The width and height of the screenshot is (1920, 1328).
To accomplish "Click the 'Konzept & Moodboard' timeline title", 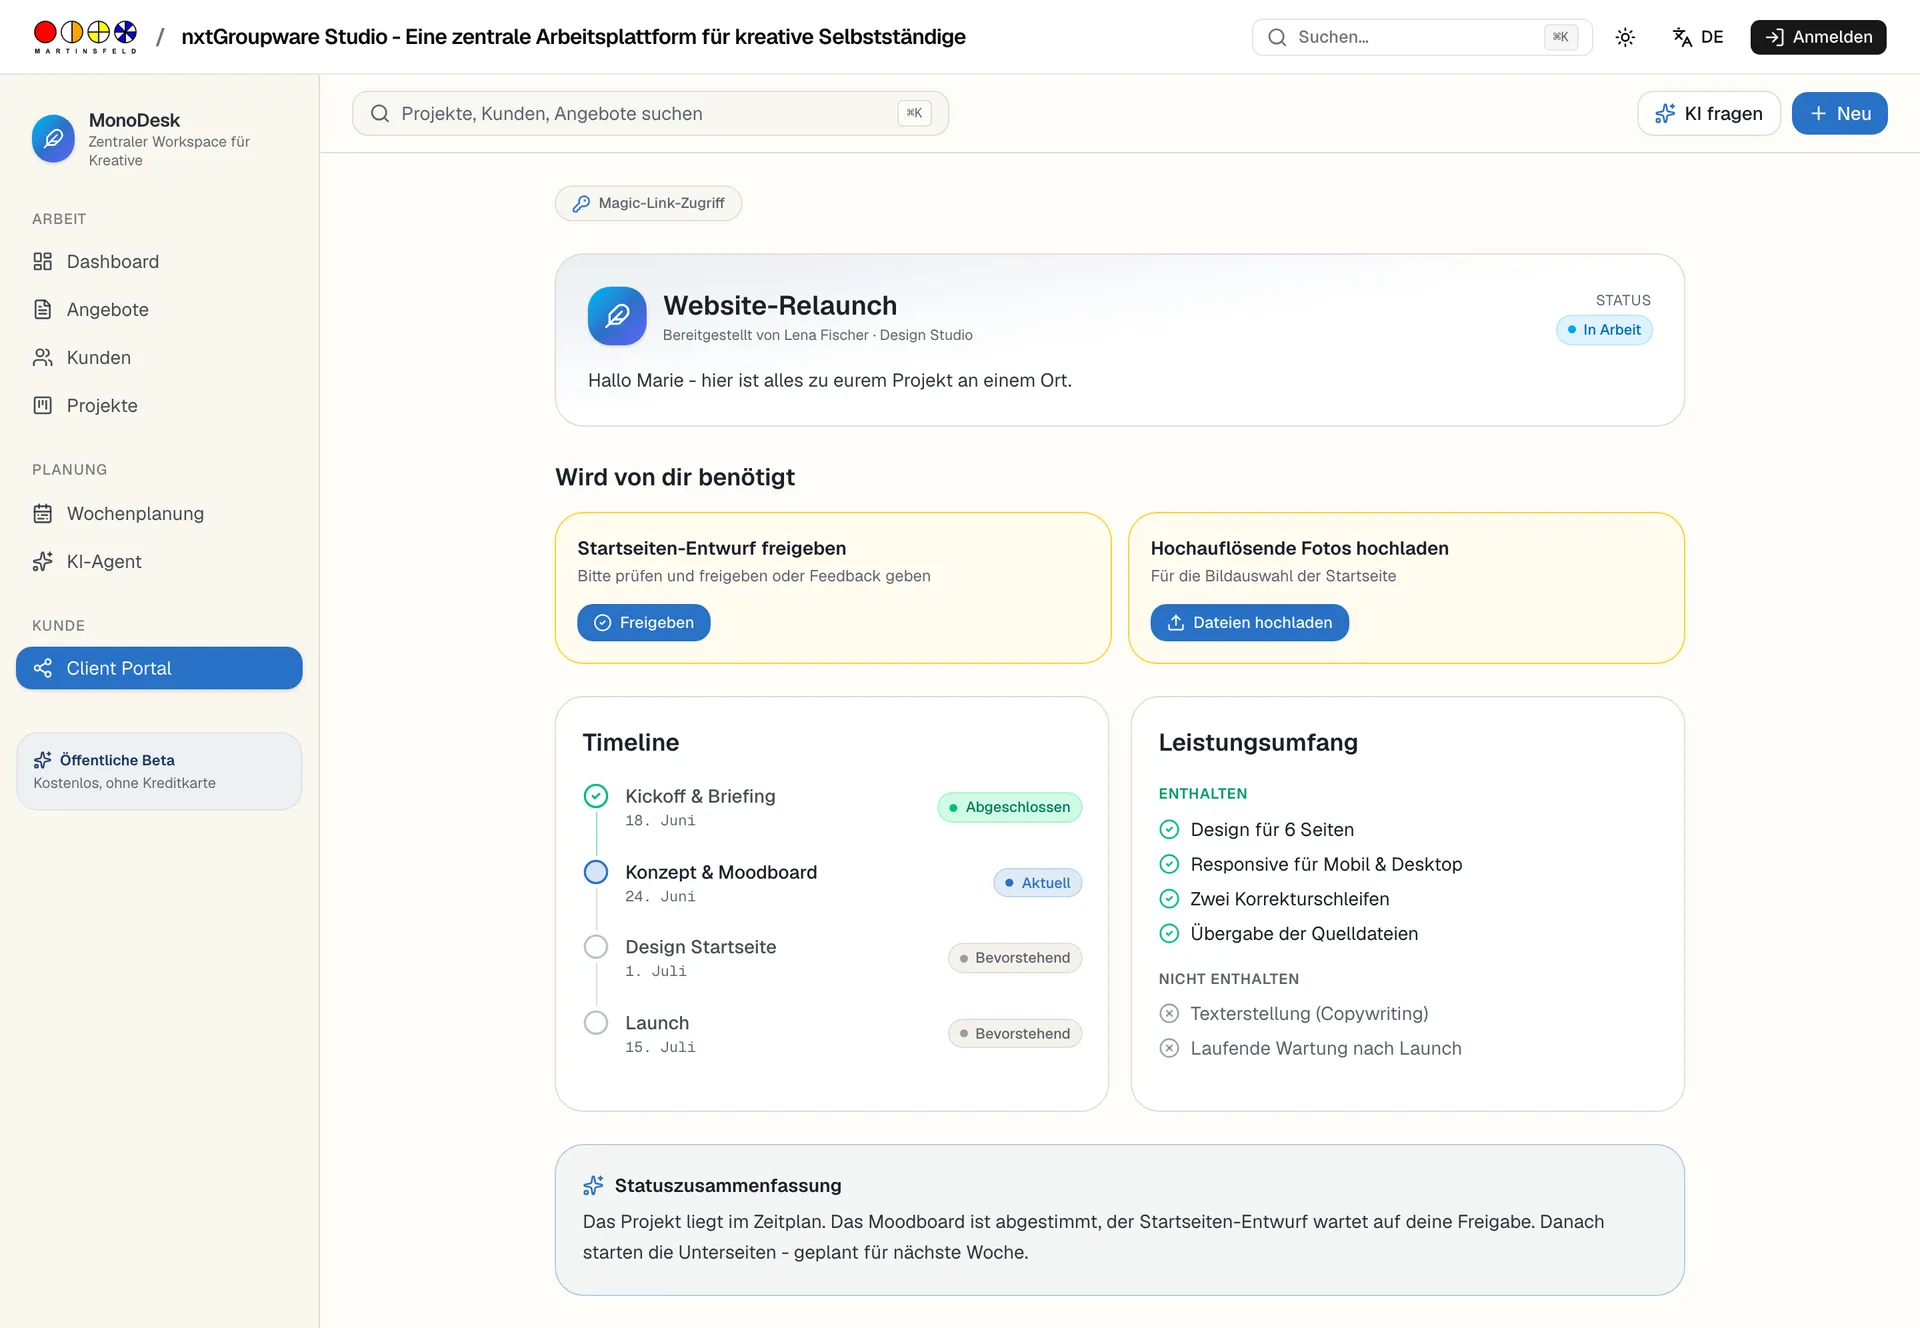I will point(721,872).
